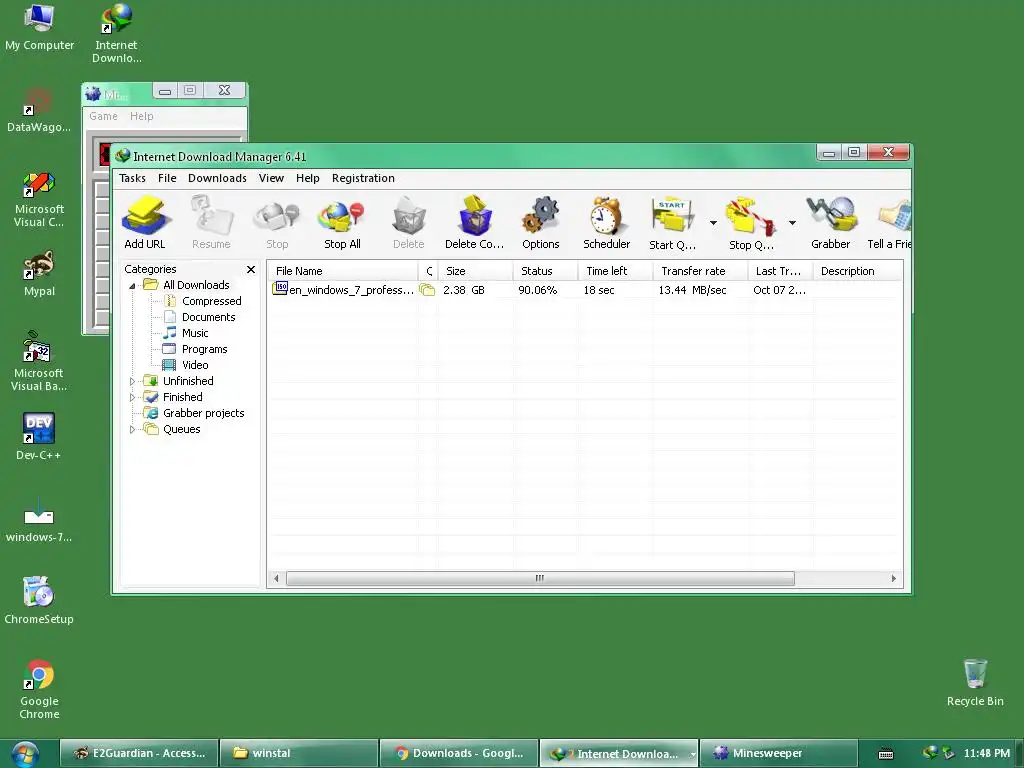Select Internet Download Manager desktop shortcut
The width and height of the screenshot is (1024, 768).
click(116, 33)
